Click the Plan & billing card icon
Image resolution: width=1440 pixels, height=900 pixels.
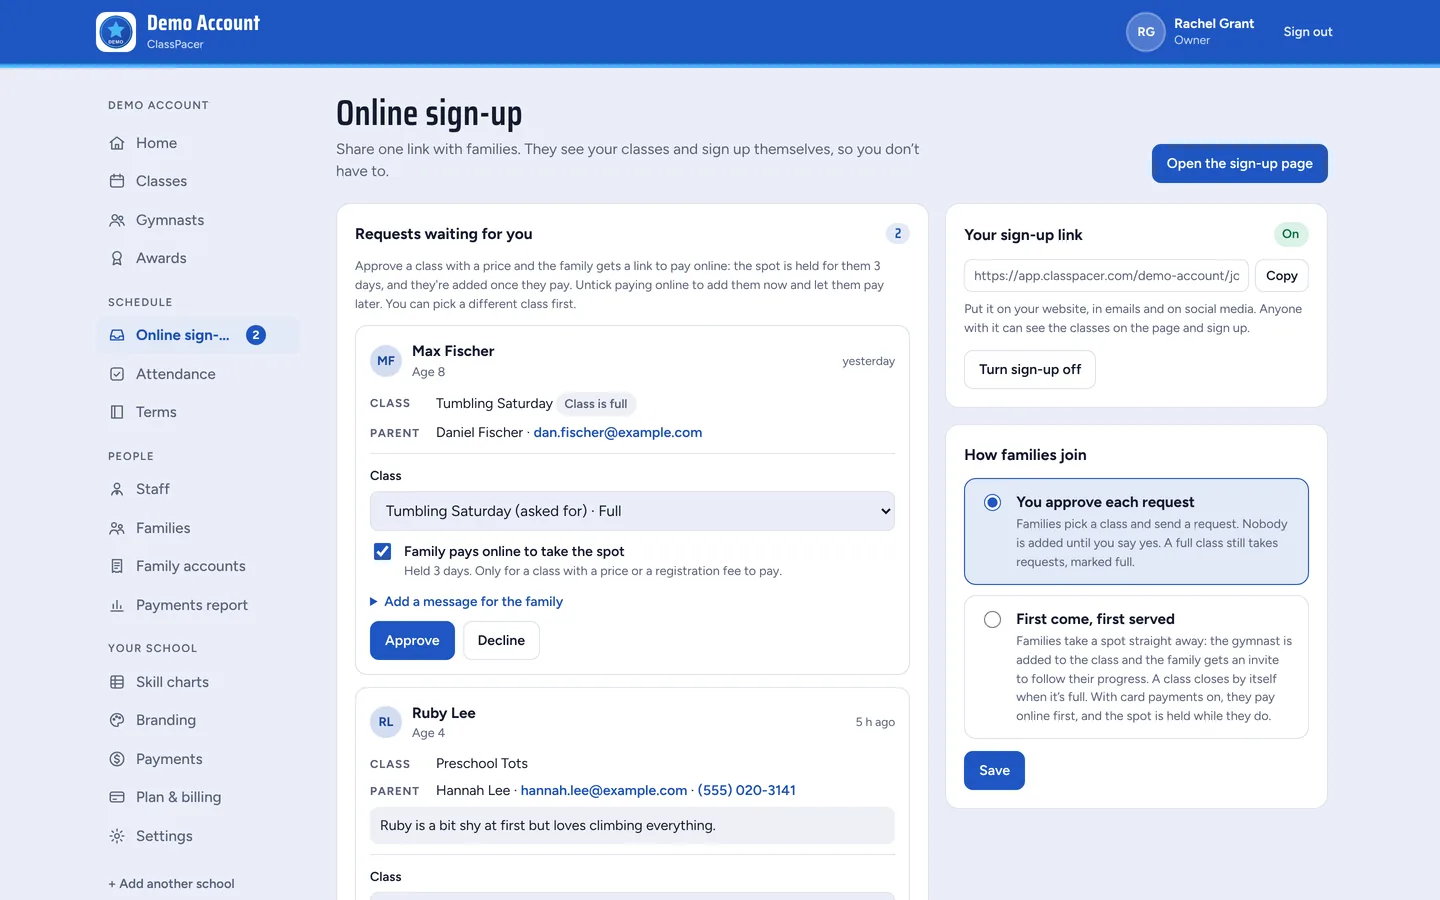[x=117, y=797]
